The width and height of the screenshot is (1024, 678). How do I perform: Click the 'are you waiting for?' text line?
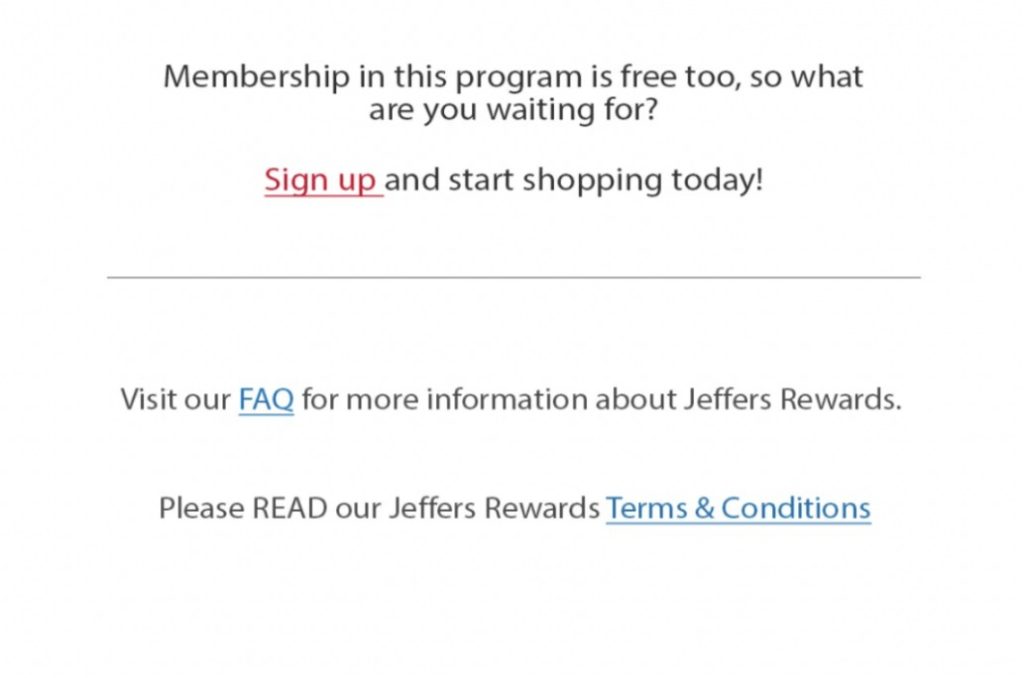(513, 109)
